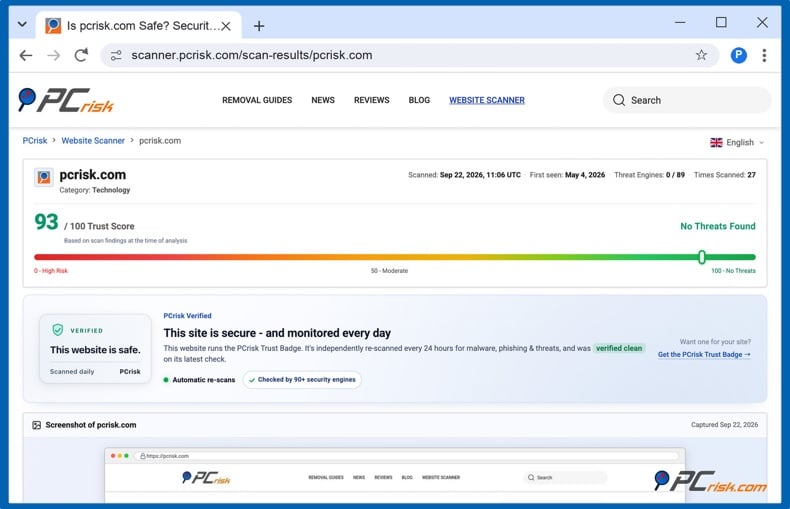Open Chrome three-dot menu
Viewport: 790px width, 509px height.
pos(764,55)
